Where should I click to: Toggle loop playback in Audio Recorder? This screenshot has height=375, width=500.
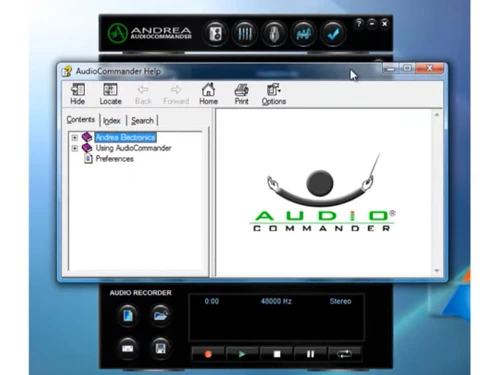tap(345, 354)
